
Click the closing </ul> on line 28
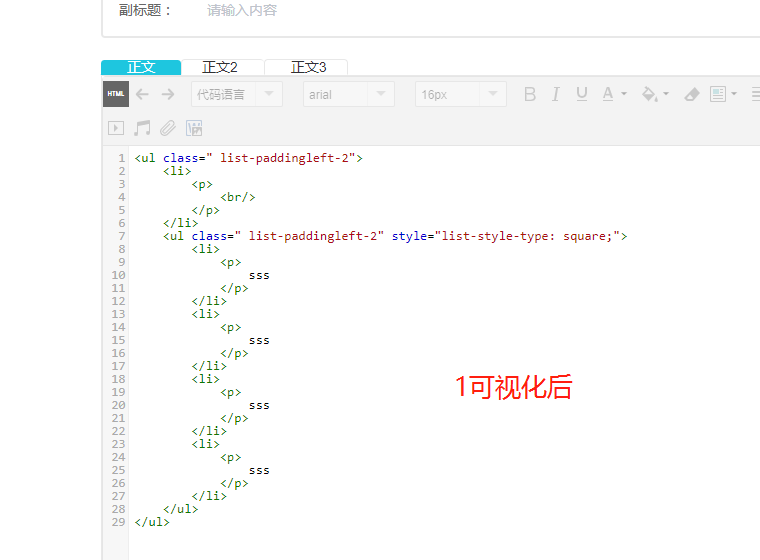180,509
